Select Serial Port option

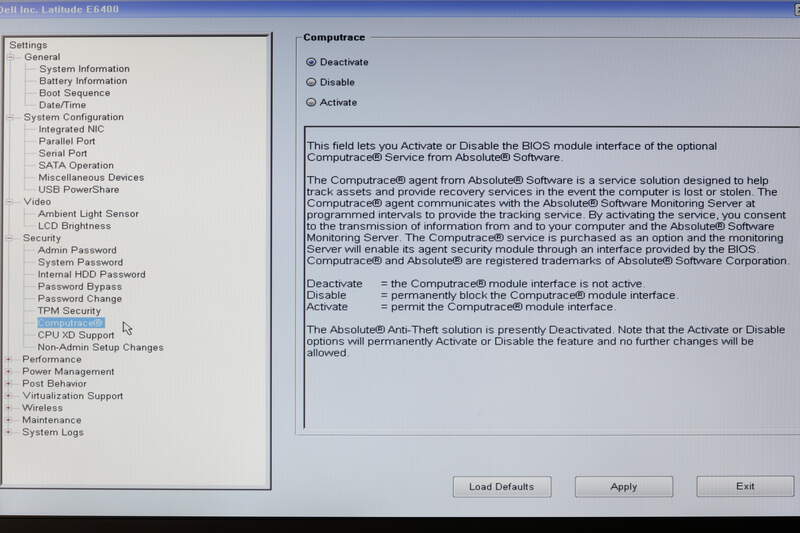point(63,154)
